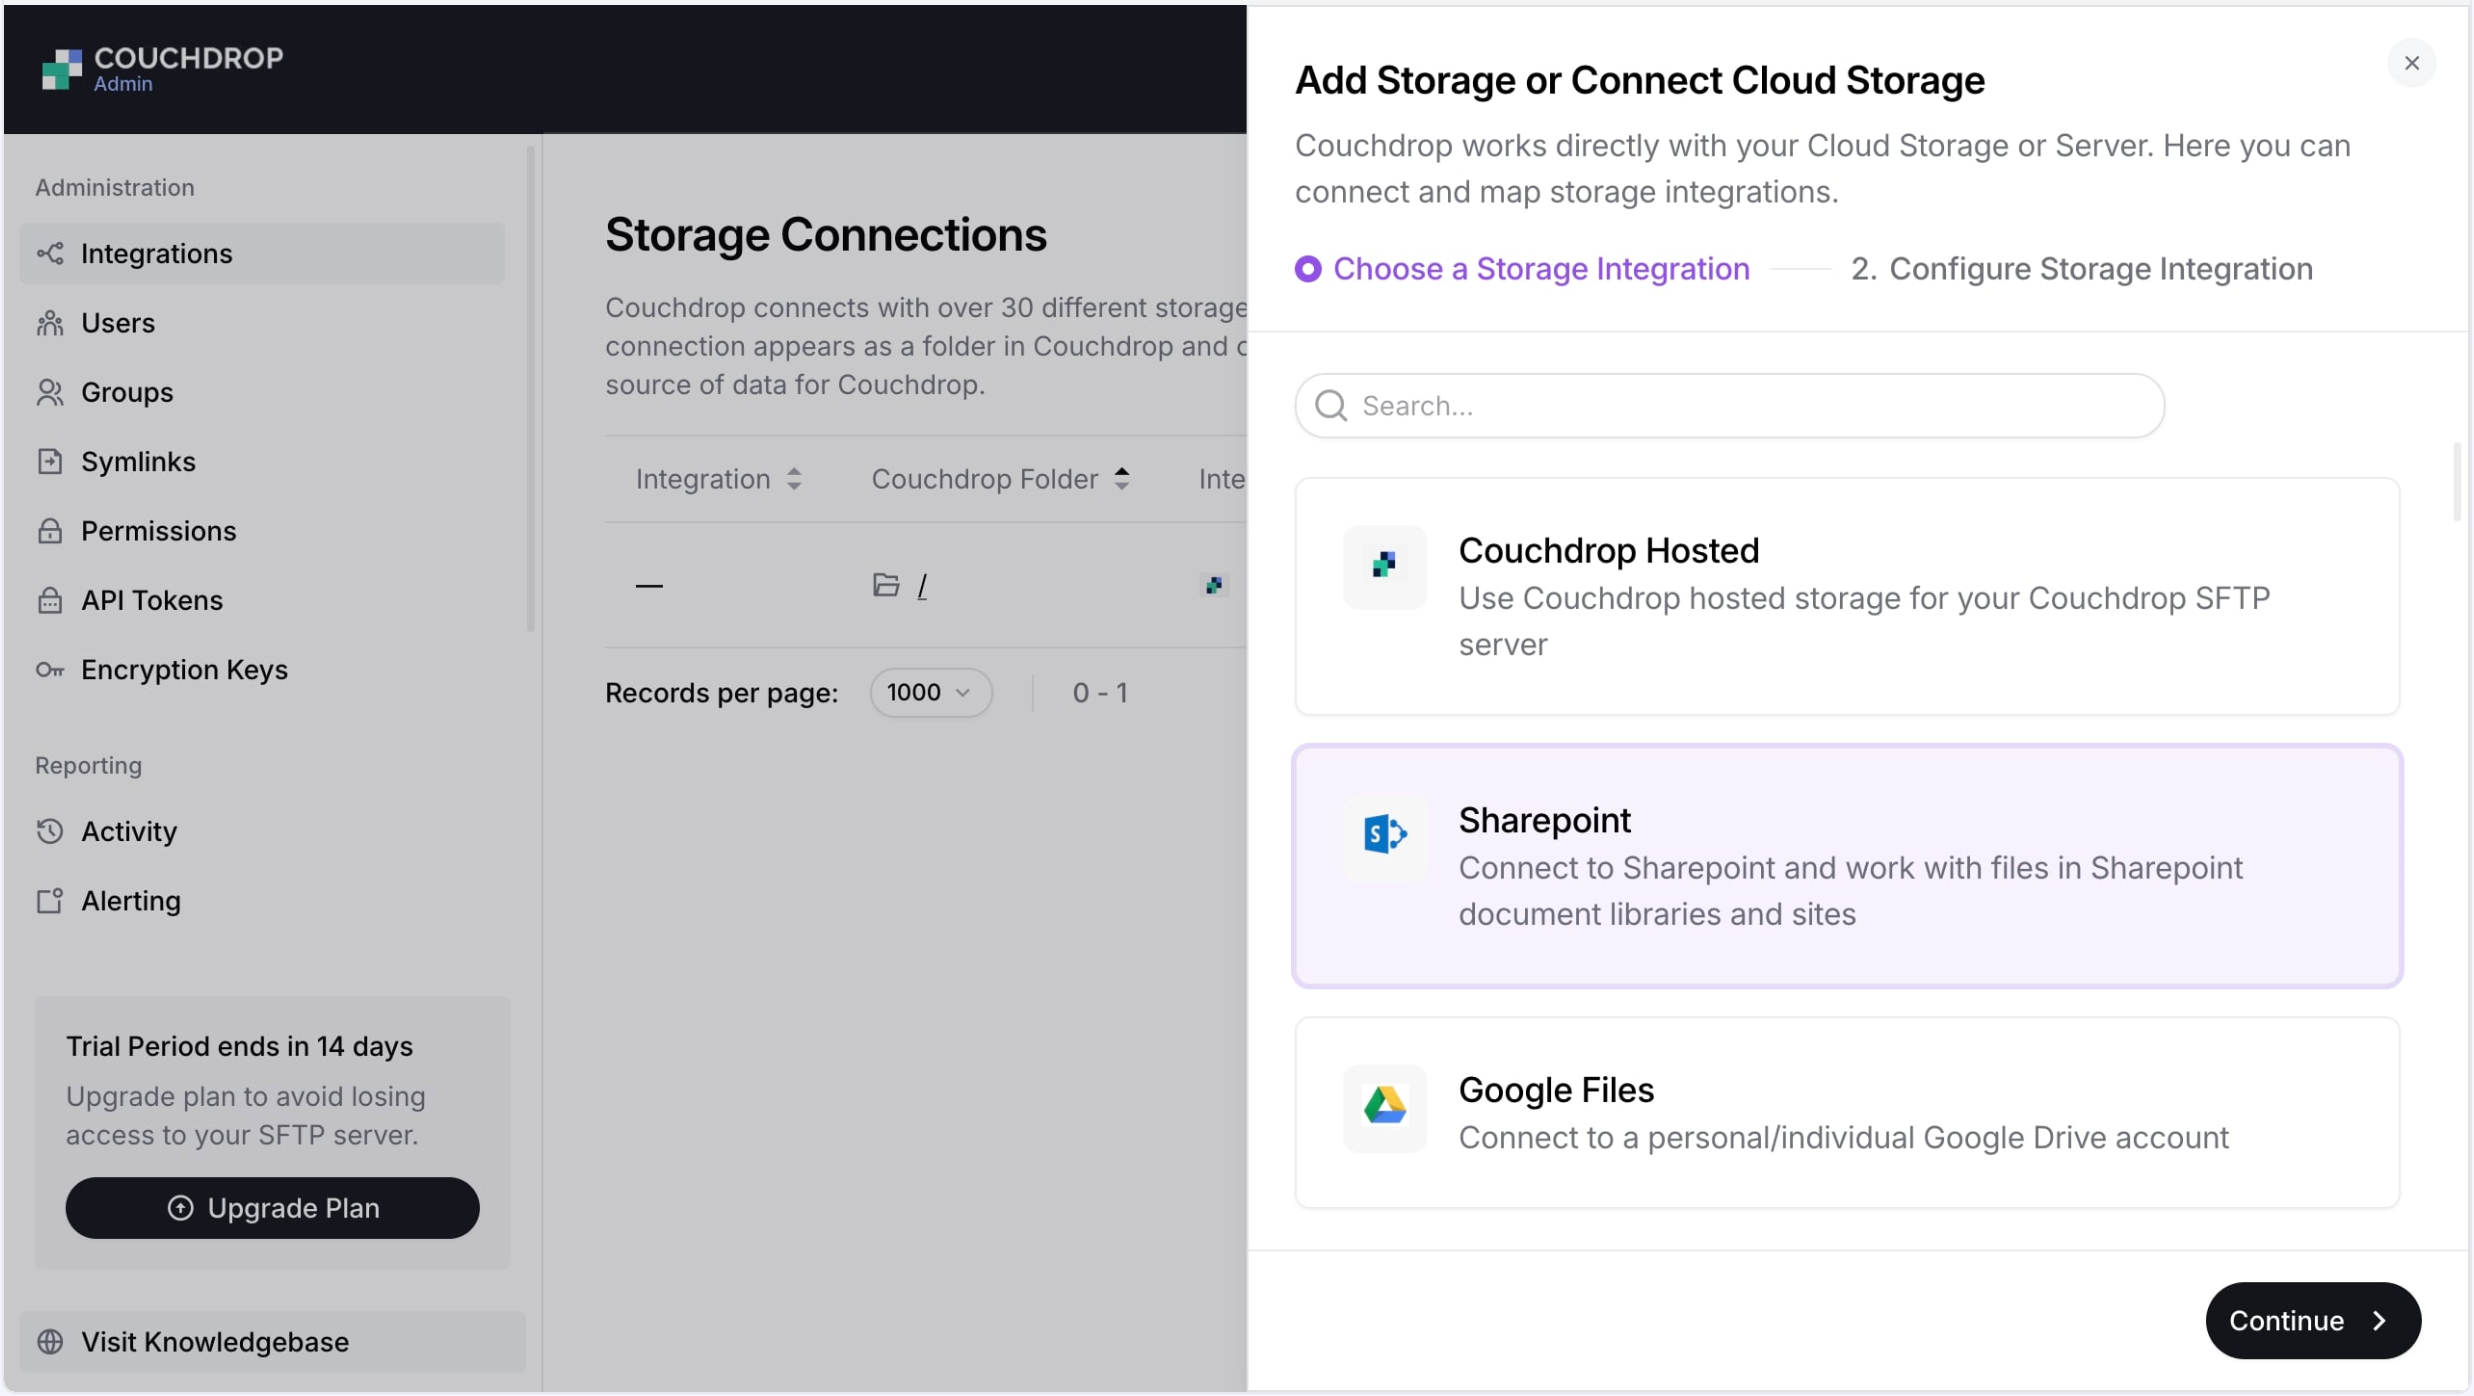2474x1396 pixels.
Task: Click the Couchdrop logo icon
Action: [62, 69]
